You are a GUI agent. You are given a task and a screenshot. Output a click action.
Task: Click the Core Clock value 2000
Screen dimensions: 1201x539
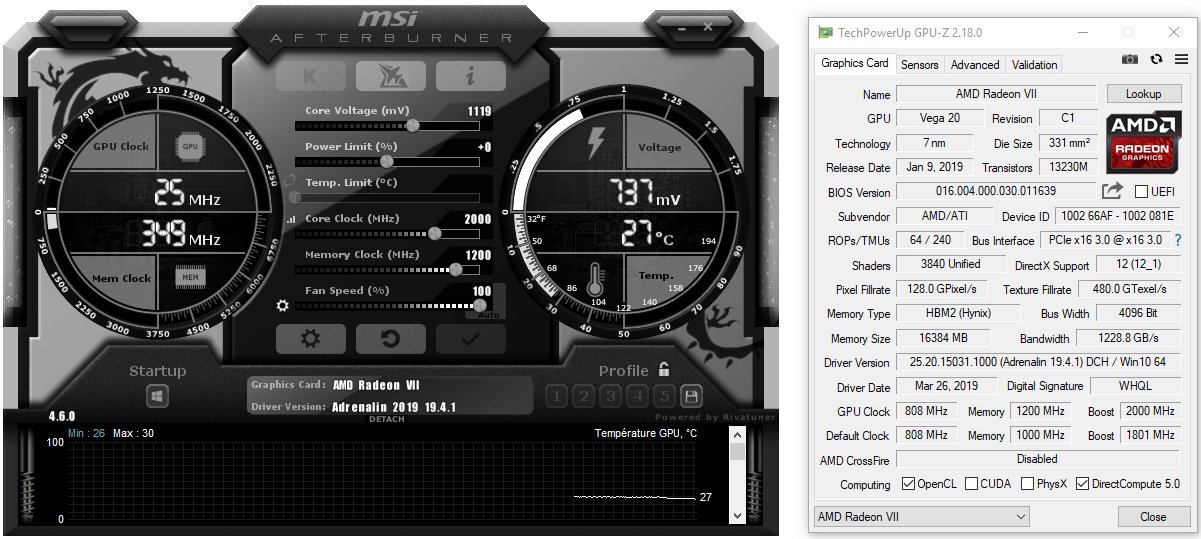[478, 219]
